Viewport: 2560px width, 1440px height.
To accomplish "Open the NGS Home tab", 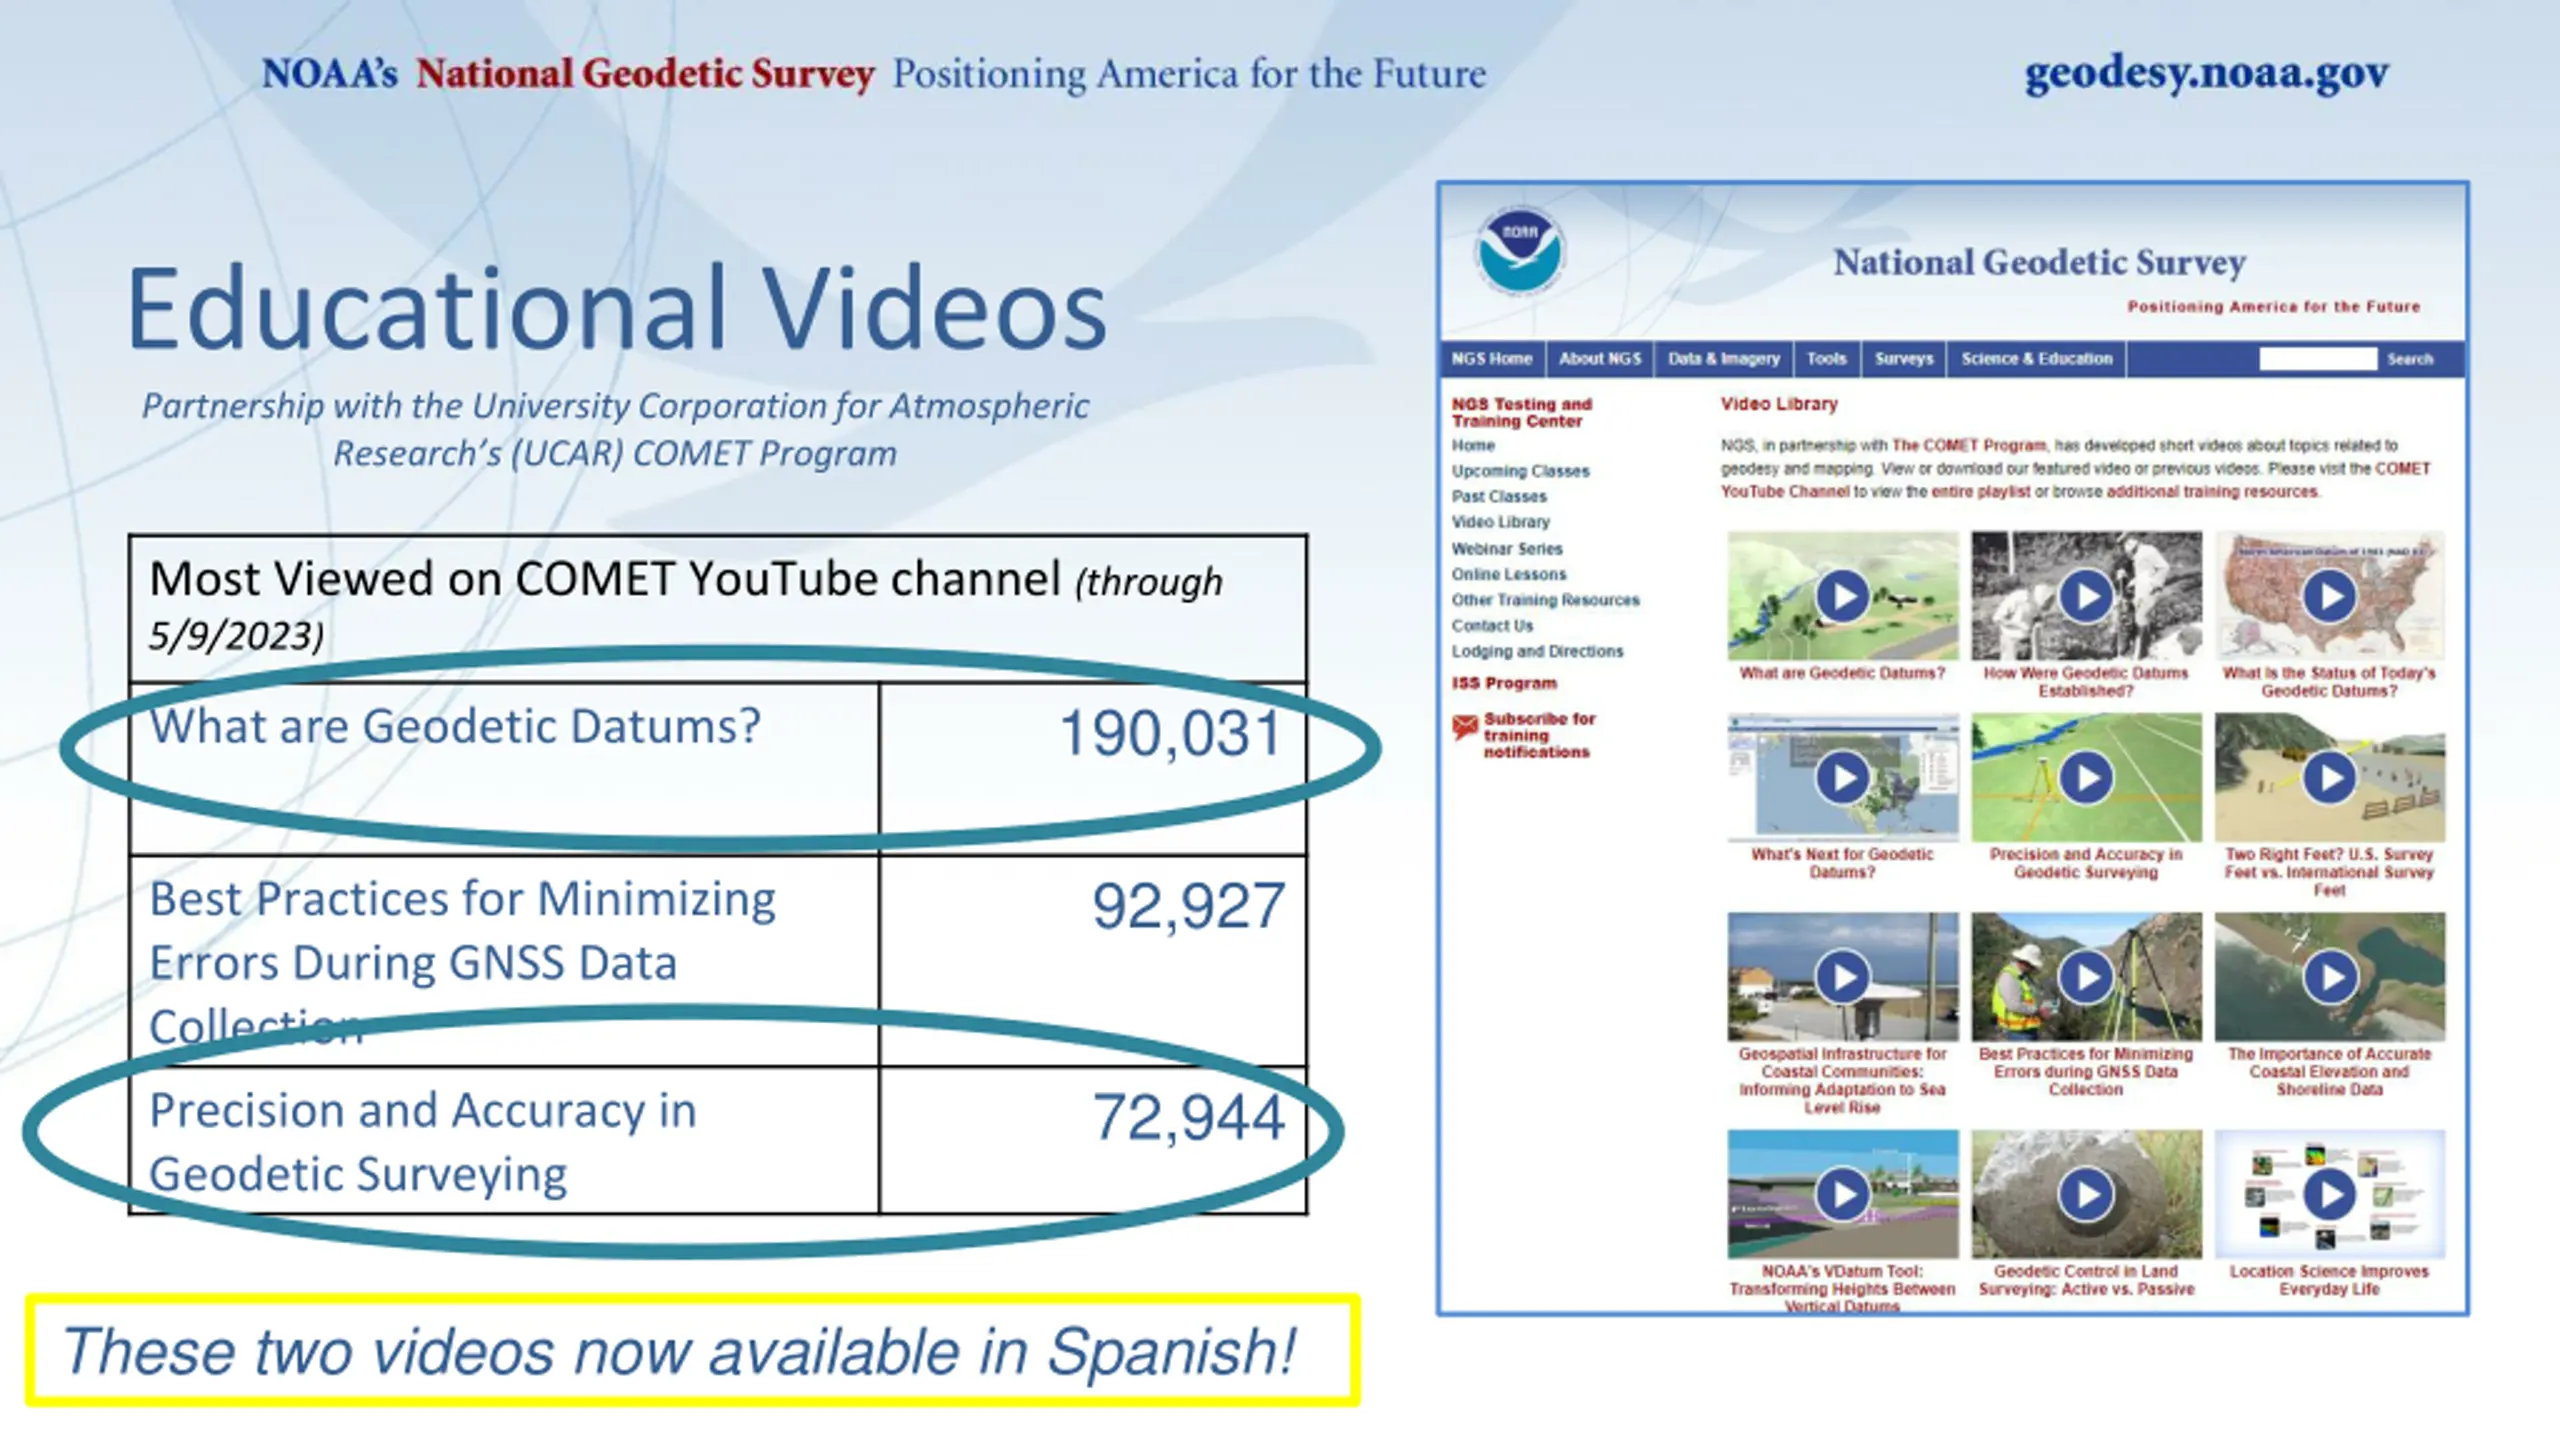I will [x=1492, y=359].
